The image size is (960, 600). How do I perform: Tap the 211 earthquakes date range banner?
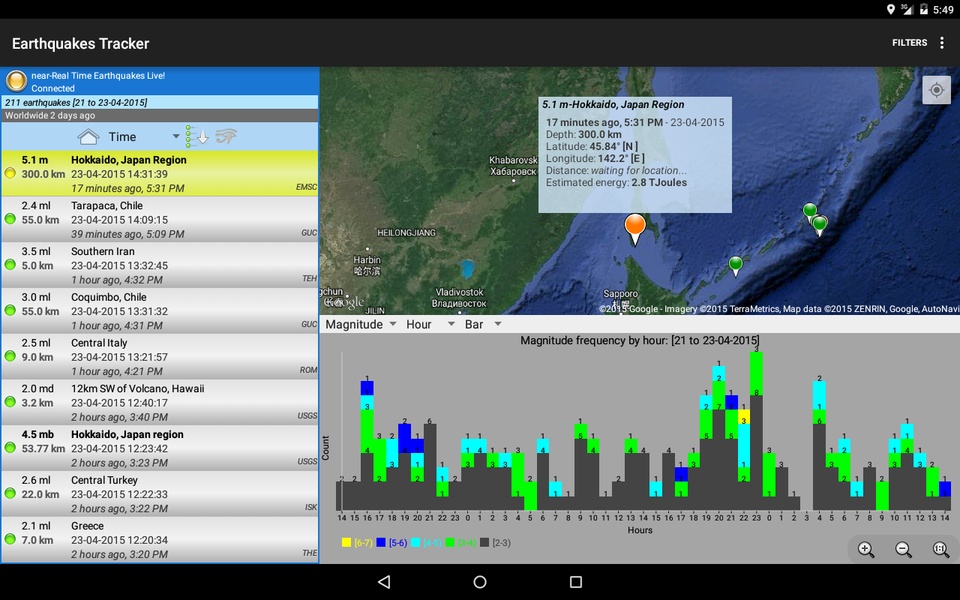point(160,102)
